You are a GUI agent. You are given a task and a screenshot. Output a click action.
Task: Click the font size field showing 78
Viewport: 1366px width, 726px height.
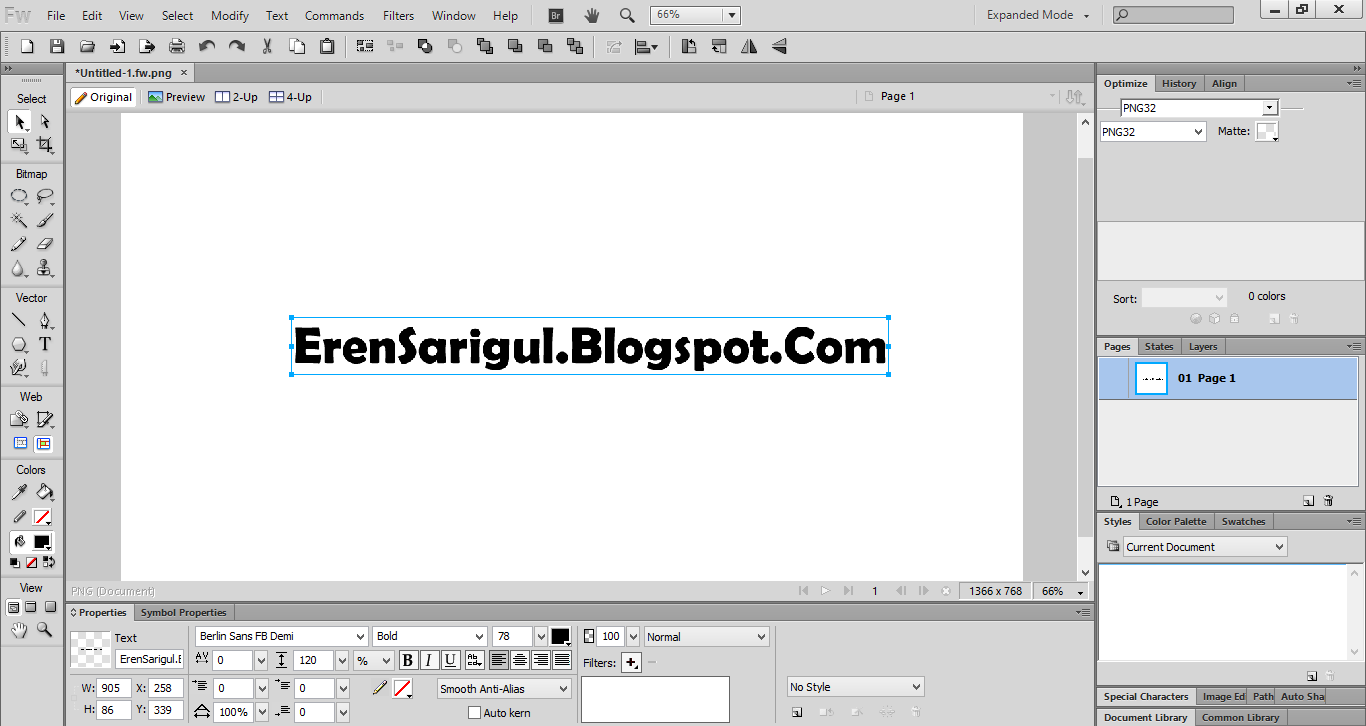(513, 636)
